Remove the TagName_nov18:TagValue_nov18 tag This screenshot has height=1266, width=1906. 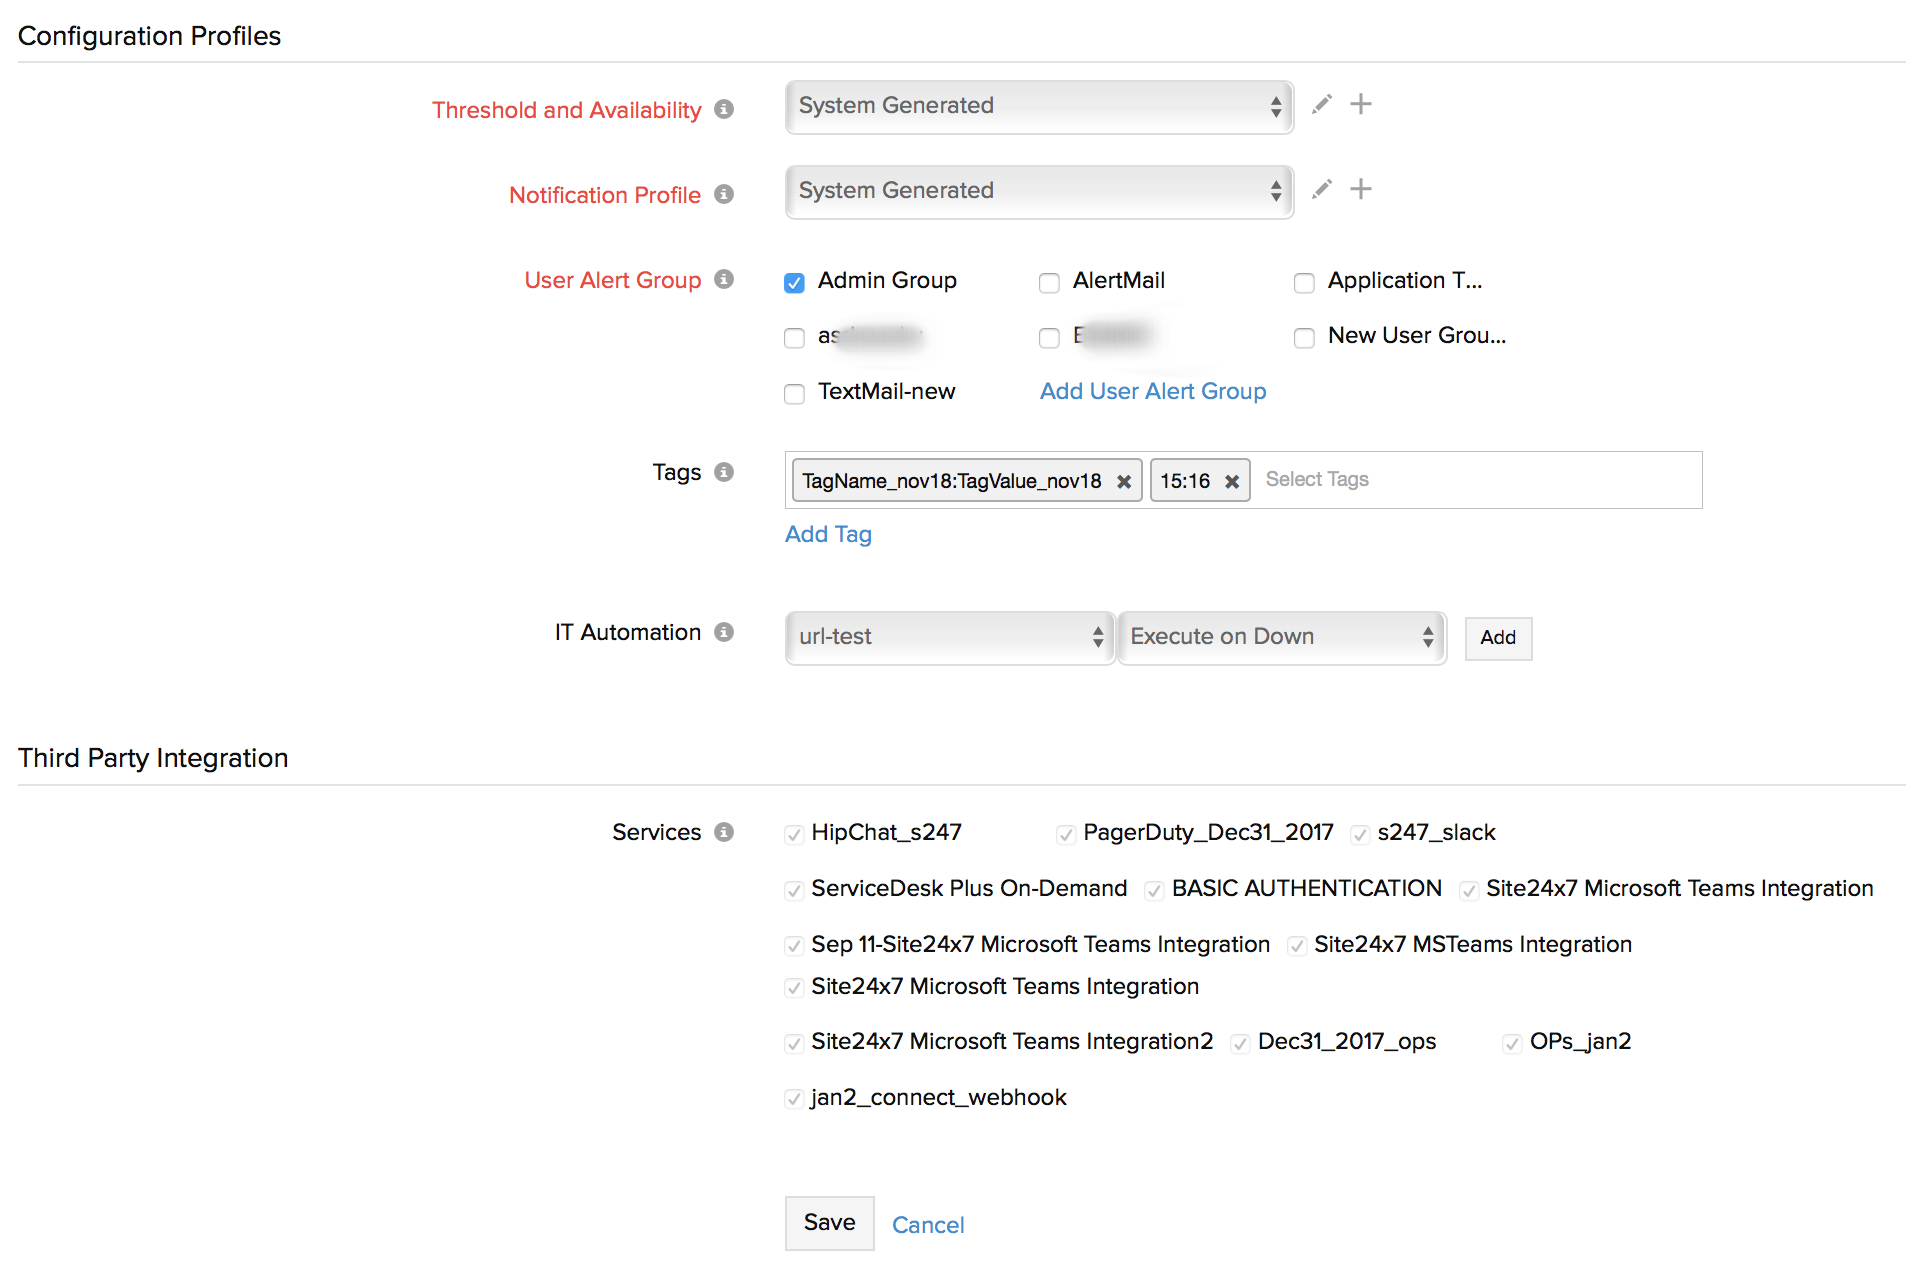(1123, 481)
